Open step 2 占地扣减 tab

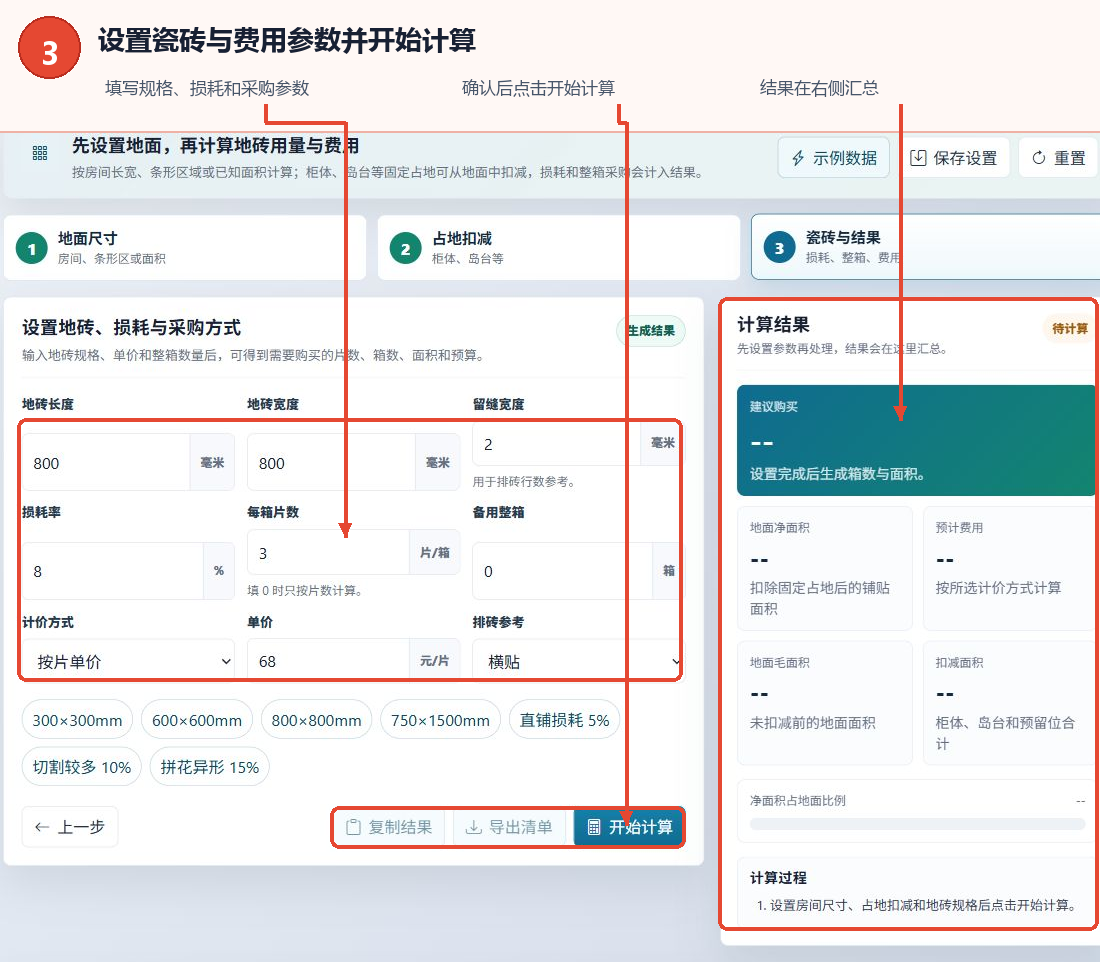(x=558, y=248)
